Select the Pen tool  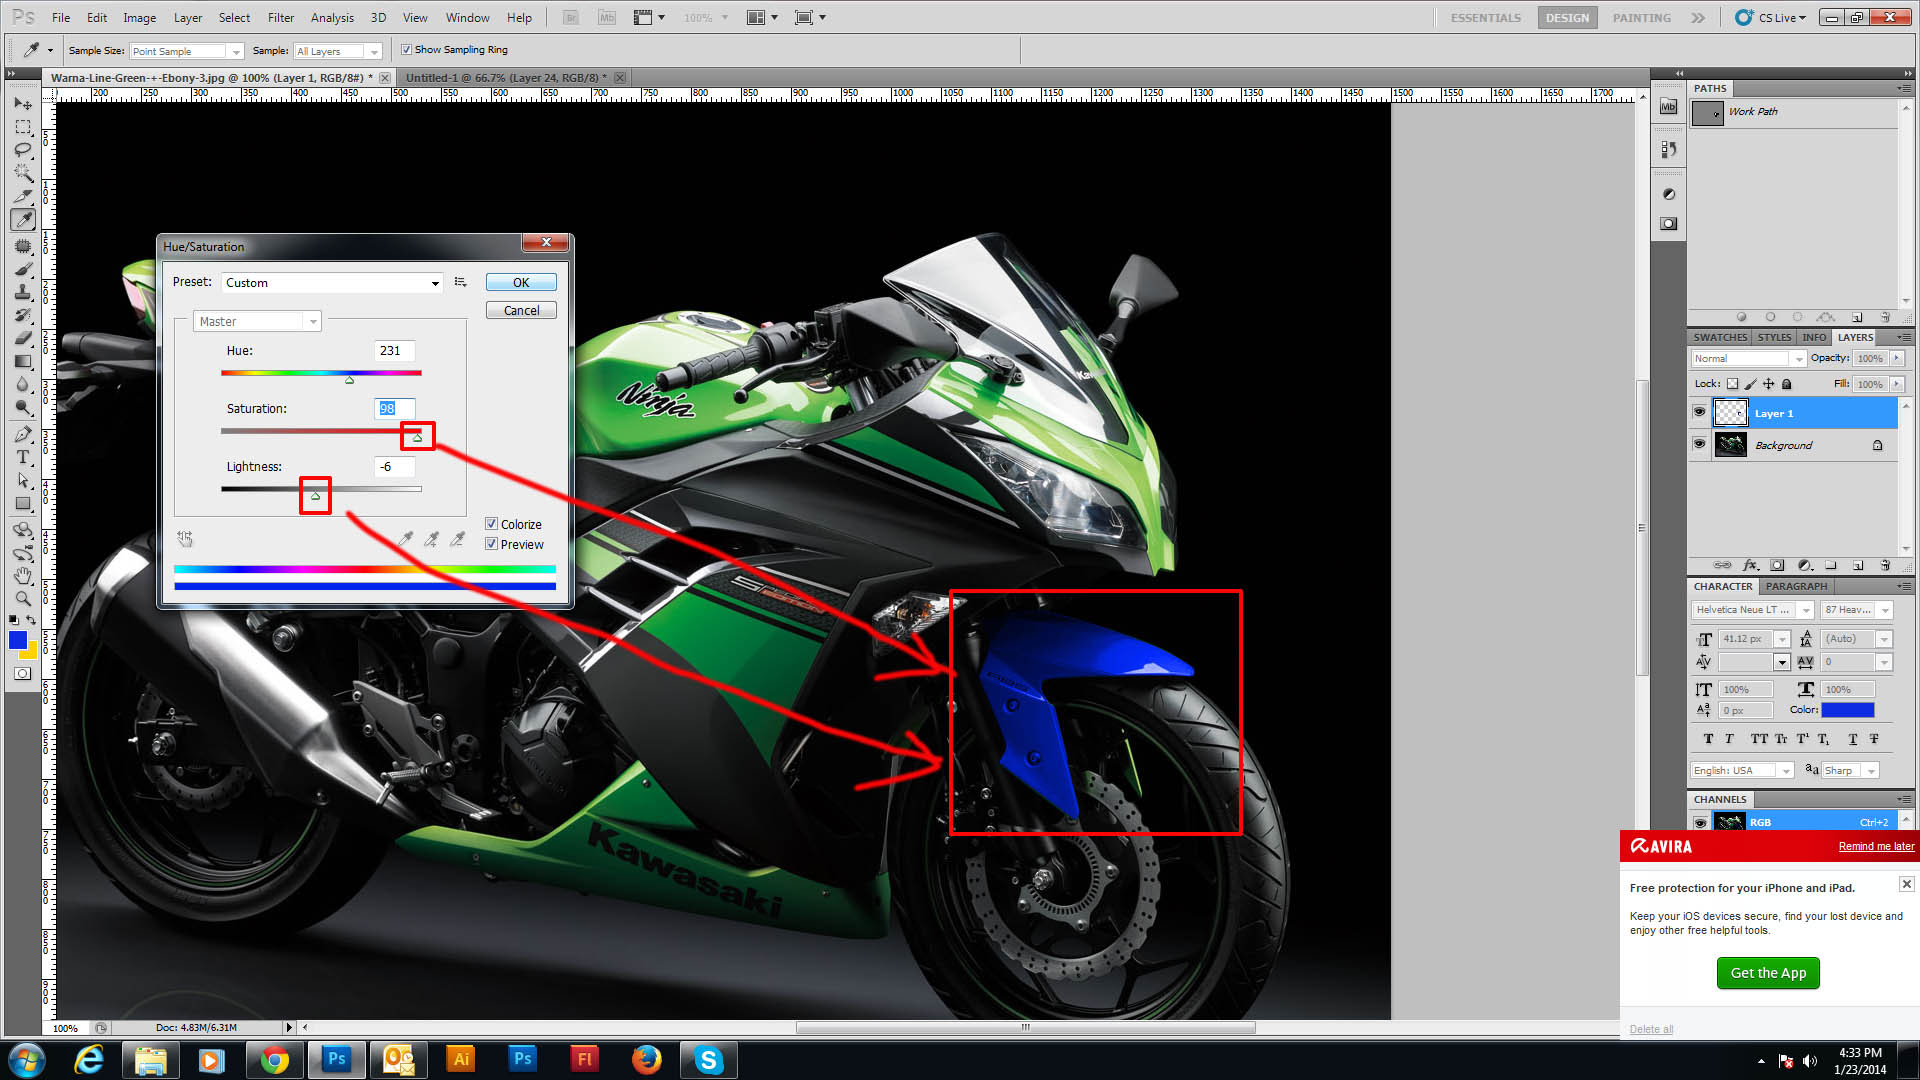coord(23,434)
